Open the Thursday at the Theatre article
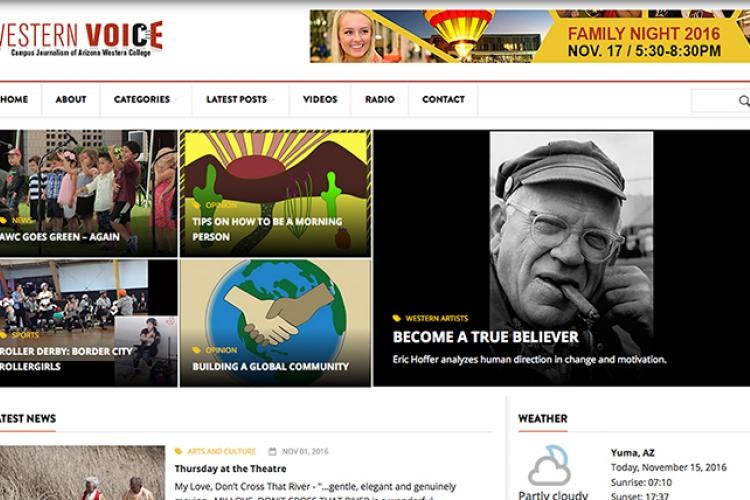Viewport: 750px width, 500px height. (231, 469)
